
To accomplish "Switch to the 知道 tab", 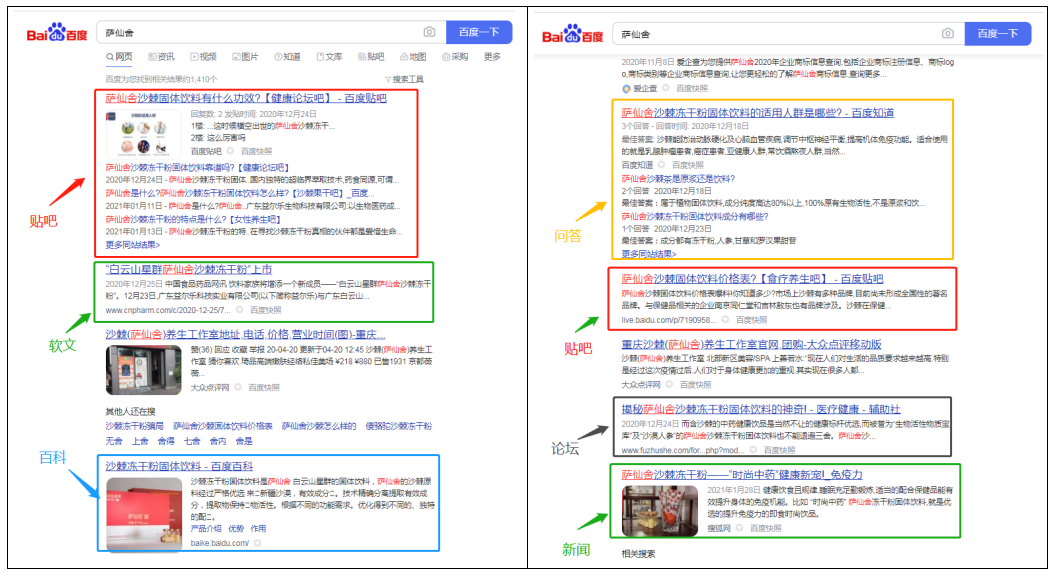I will pyautogui.click(x=287, y=57).
